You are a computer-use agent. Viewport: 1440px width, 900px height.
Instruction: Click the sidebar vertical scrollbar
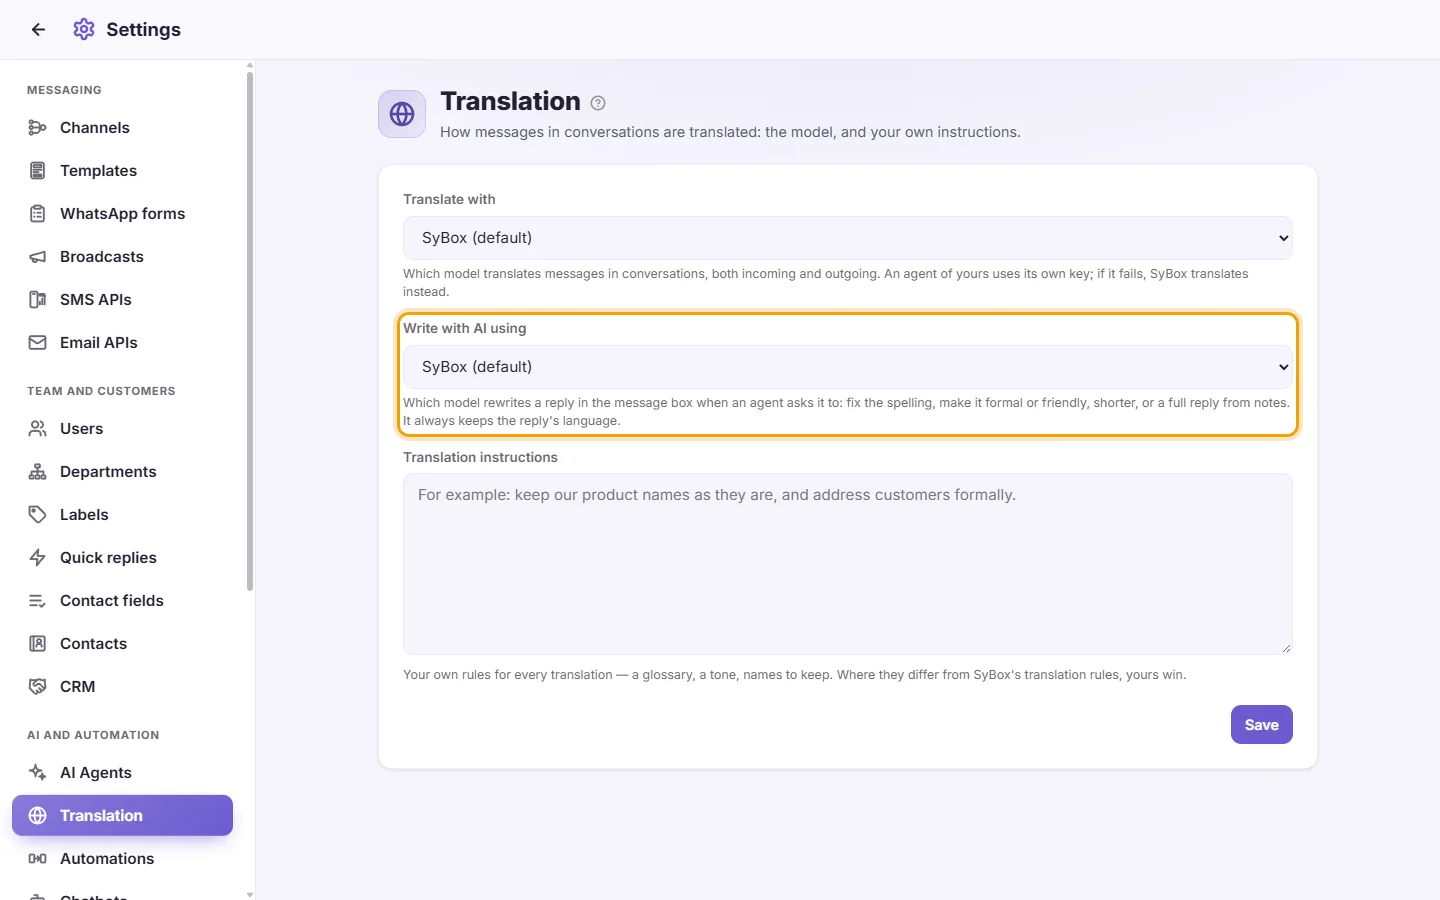[250, 330]
